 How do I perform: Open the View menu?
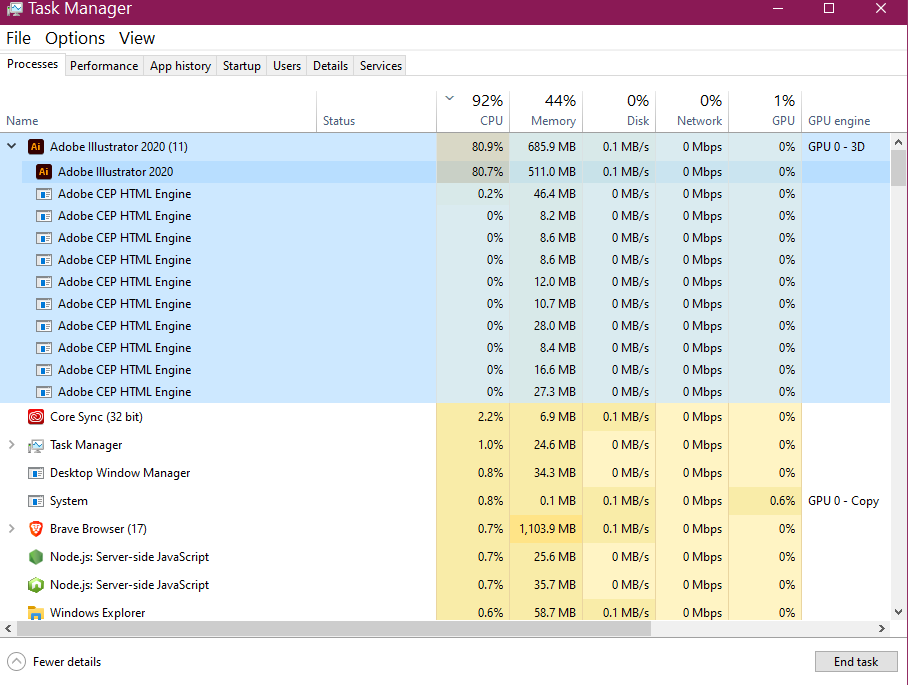click(137, 38)
